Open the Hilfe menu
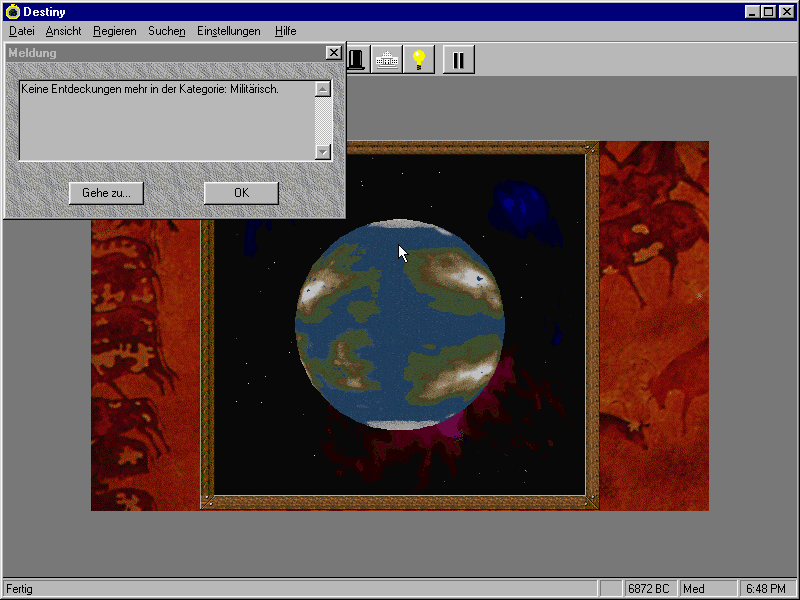Screen dimensions: 800x600 tap(285, 31)
